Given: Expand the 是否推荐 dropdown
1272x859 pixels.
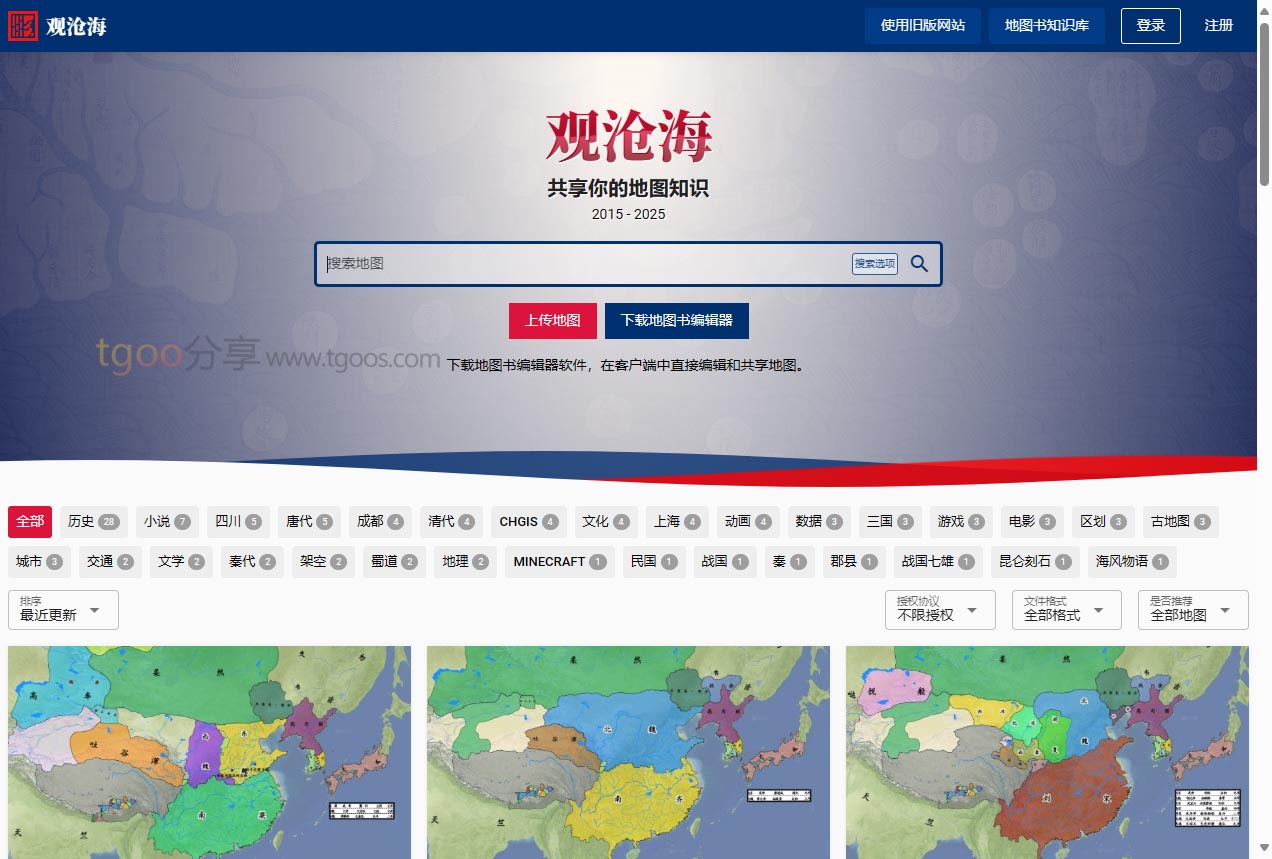Looking at the screenshot, I should point(1192,610).
